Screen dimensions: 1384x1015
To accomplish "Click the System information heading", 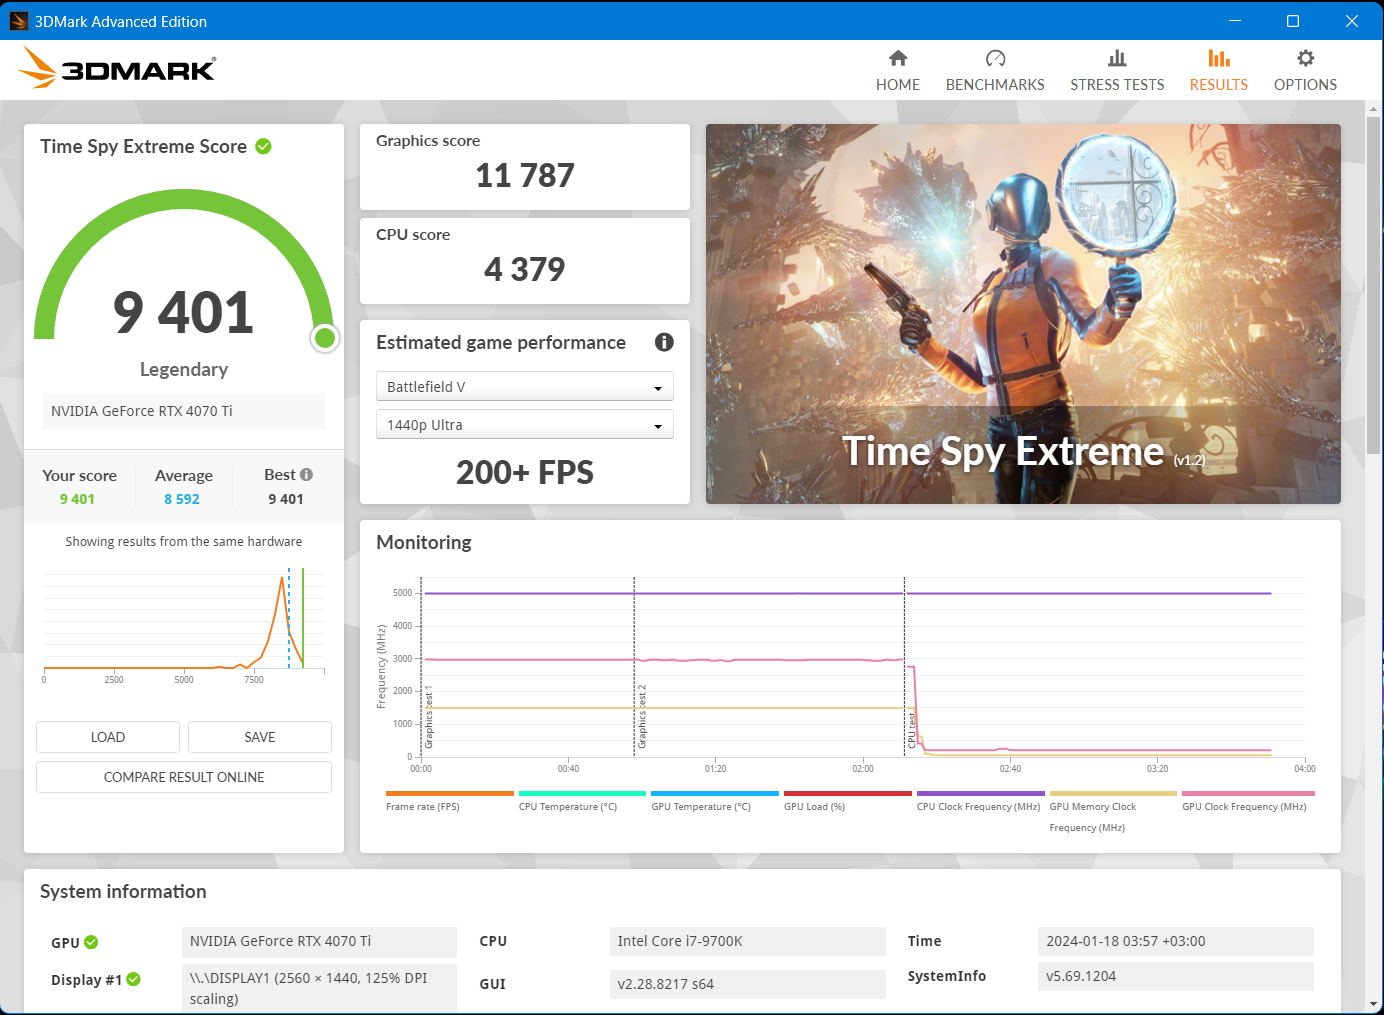I will click(x=123, y=891).
